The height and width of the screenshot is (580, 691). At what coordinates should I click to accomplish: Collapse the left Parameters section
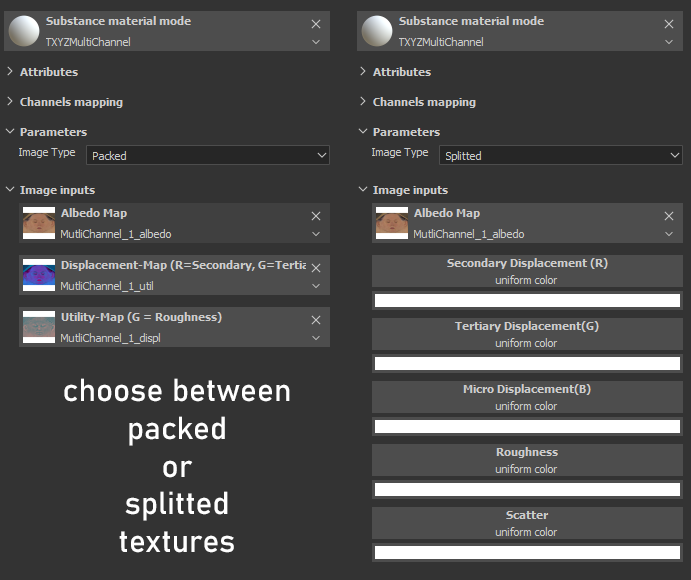(10, 132)
